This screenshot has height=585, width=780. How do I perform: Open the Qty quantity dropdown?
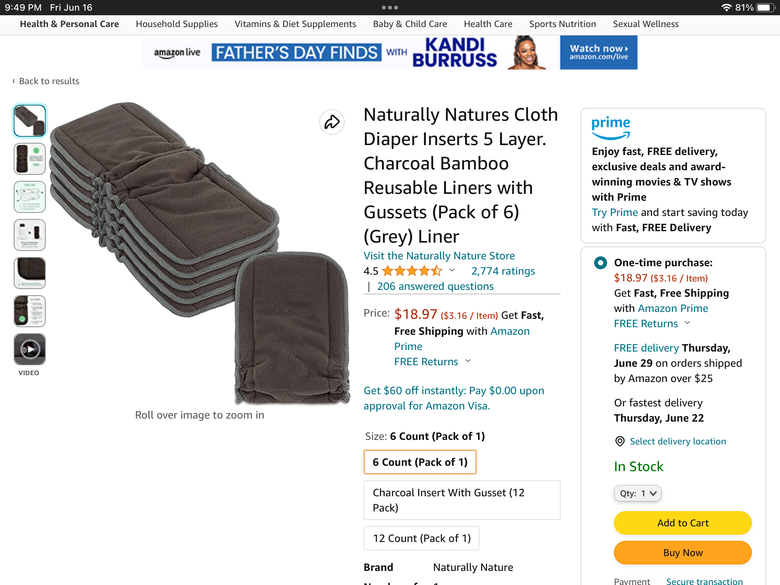click(637, 493)
